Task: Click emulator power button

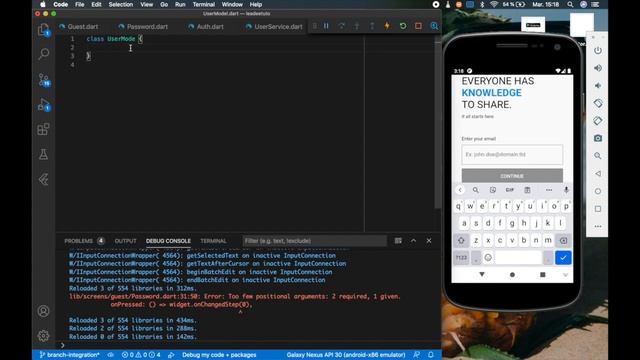Action: 598,50
